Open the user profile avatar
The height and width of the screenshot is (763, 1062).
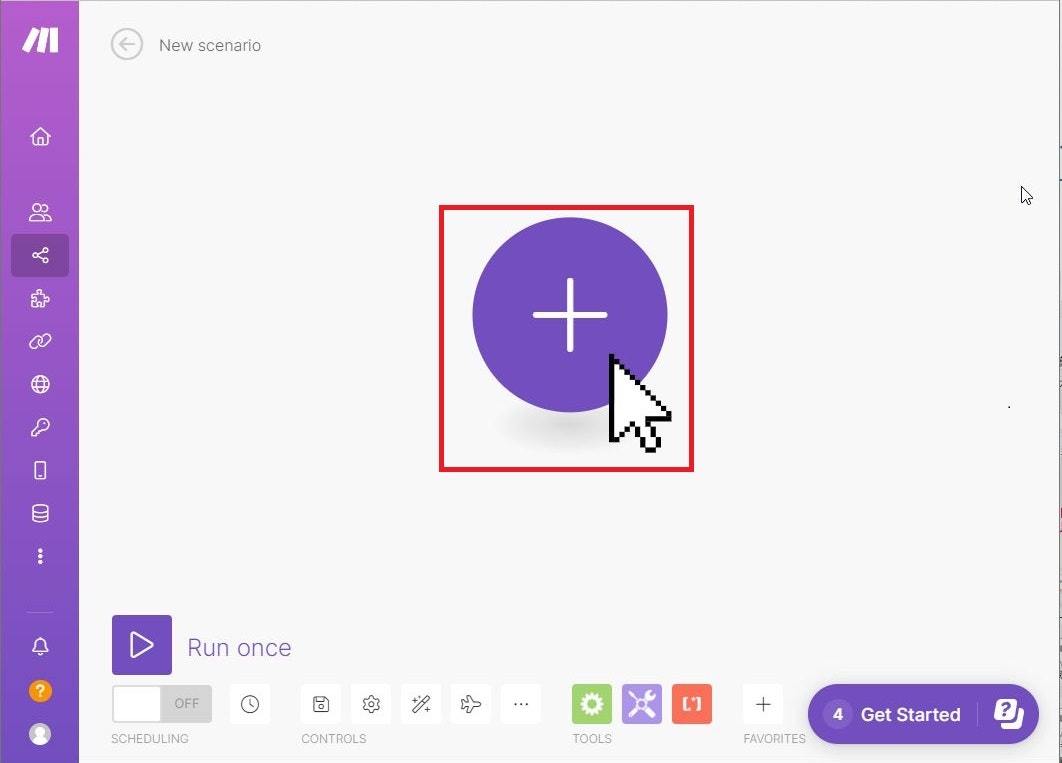coord(40,734)
